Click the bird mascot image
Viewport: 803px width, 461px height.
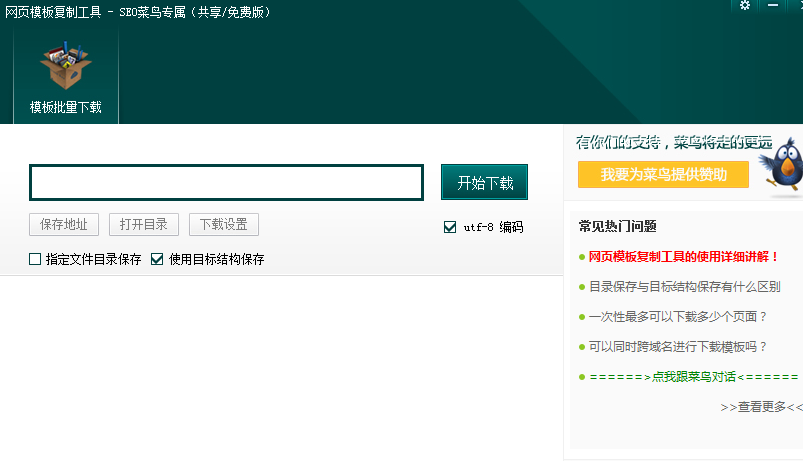click(x=783, y=166)
